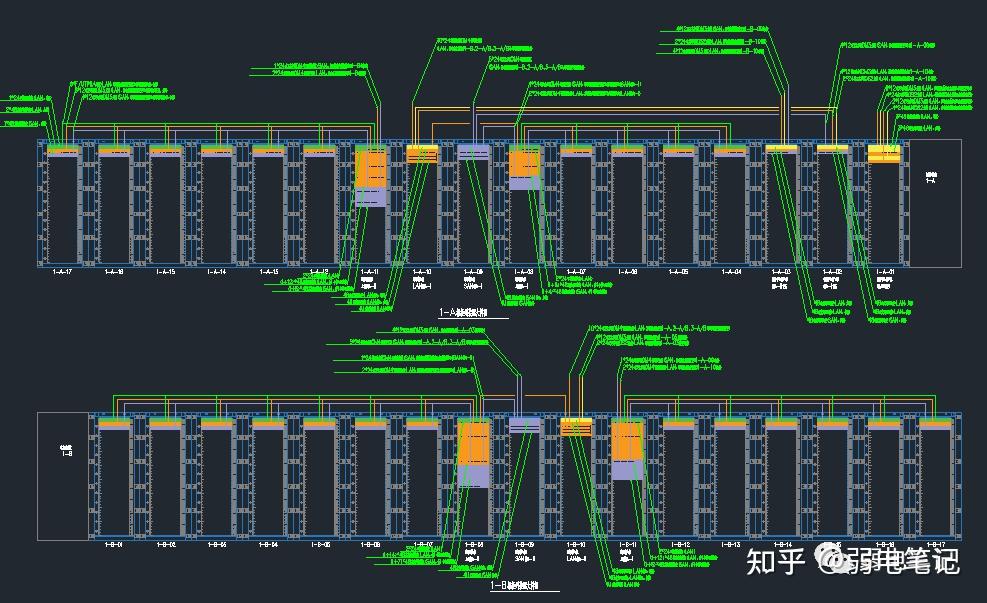This screenshot has width=987, height=603.
Task: Select the rack label 1-A-14
Action: (217, 272)
